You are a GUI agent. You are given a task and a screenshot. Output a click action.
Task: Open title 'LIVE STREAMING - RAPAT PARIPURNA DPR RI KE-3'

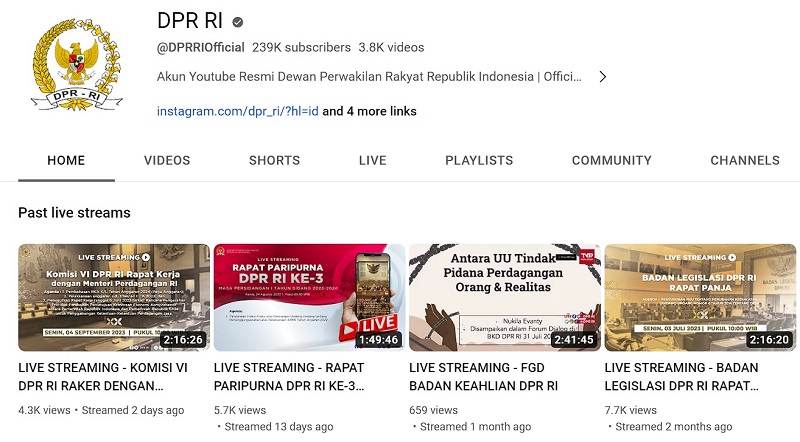point(289,377)
